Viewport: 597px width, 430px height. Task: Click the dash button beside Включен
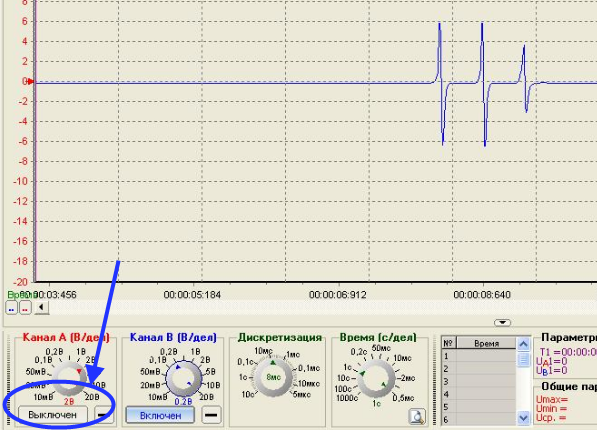211,415
